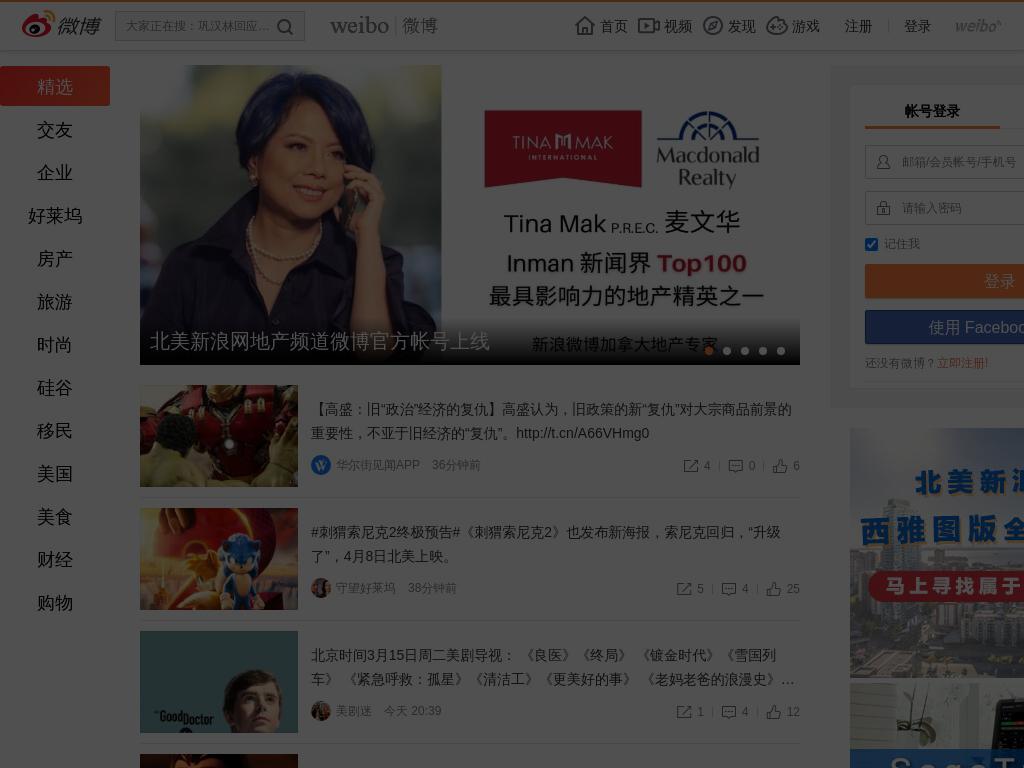This screenshot has width=1024, height=768.
Task: Select the 帐号登录 tab
Action: 932,111
